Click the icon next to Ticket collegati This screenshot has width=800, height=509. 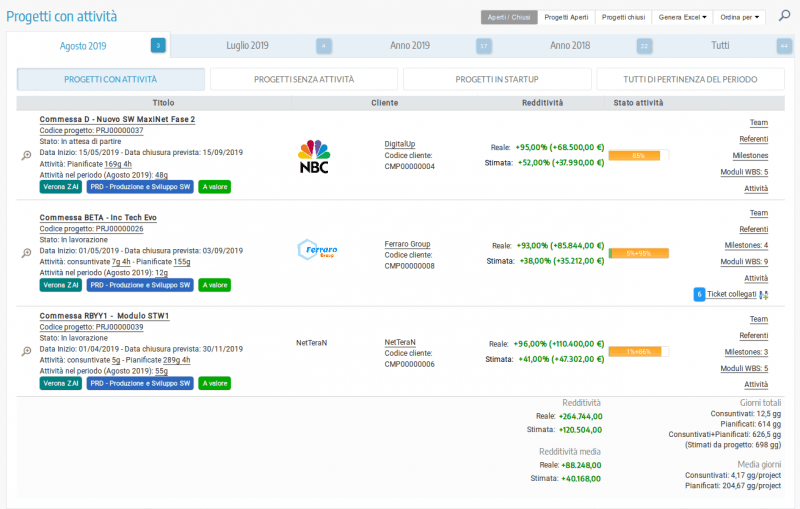(764, 295)
